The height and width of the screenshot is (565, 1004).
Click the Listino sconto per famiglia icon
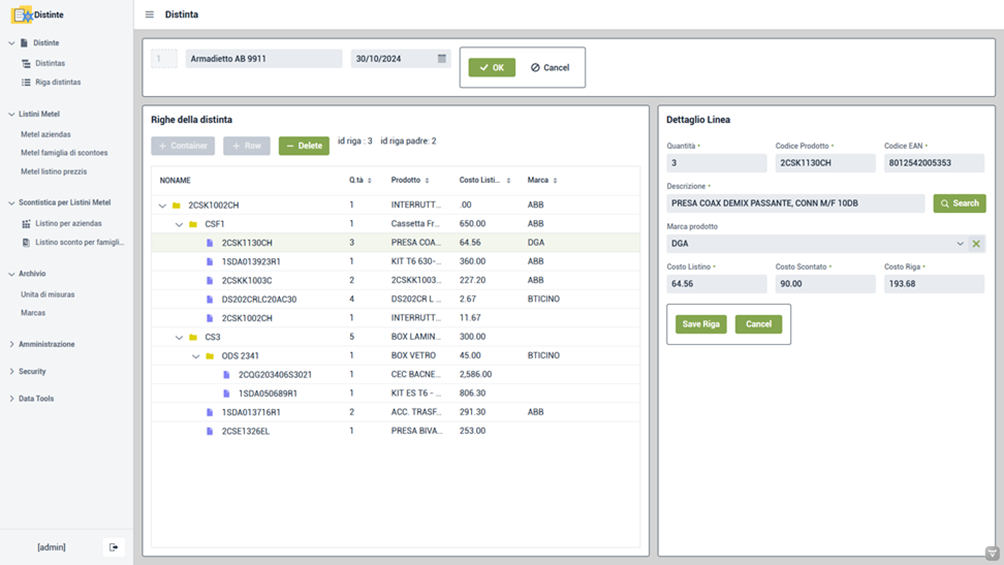26,242
